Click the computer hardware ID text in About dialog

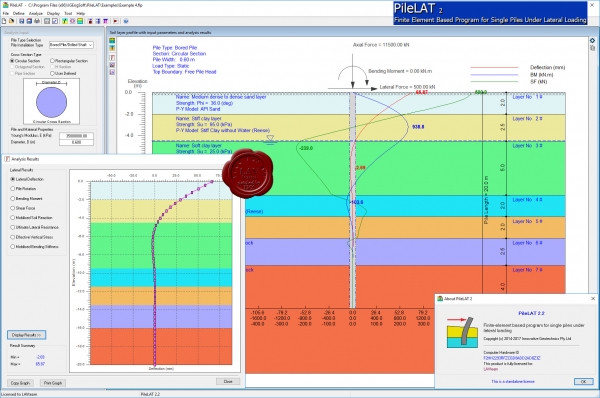point(512,358)
